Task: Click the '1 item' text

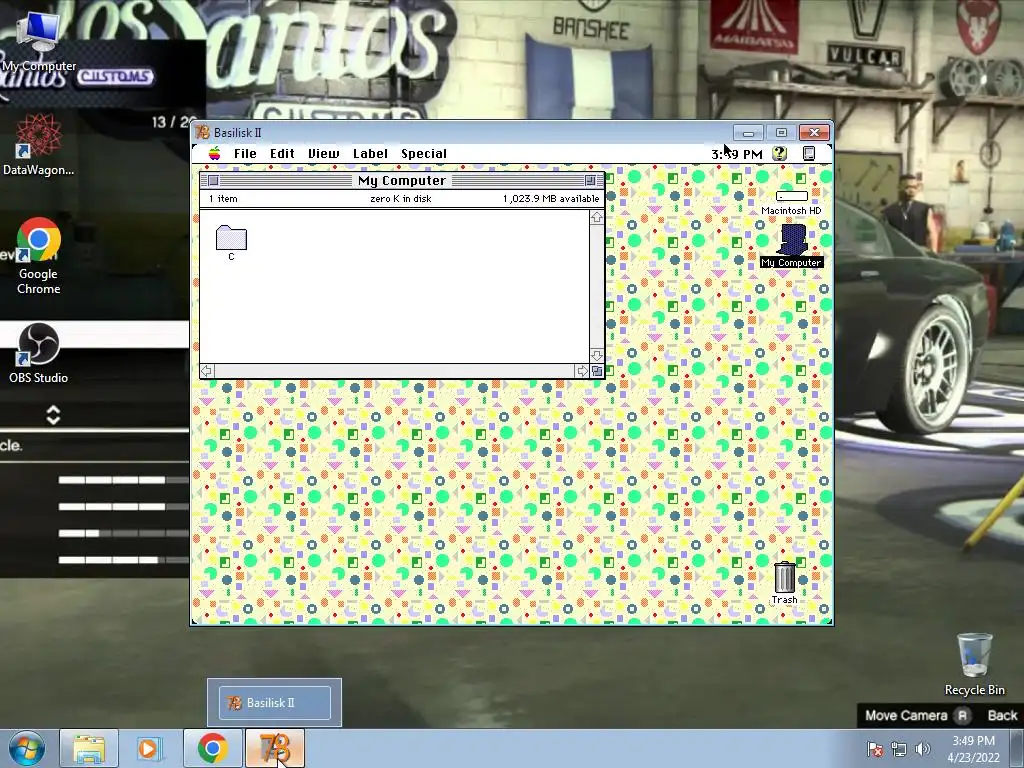Action: click(223, 199)
